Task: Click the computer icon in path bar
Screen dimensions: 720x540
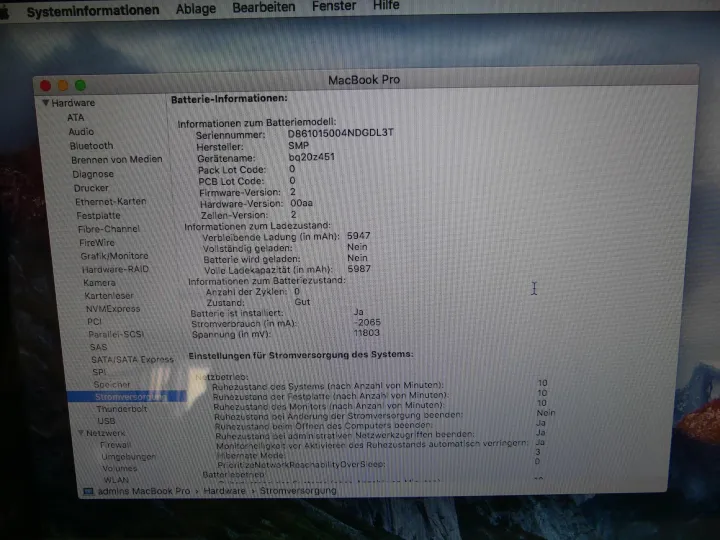Action: click(88, 491)
